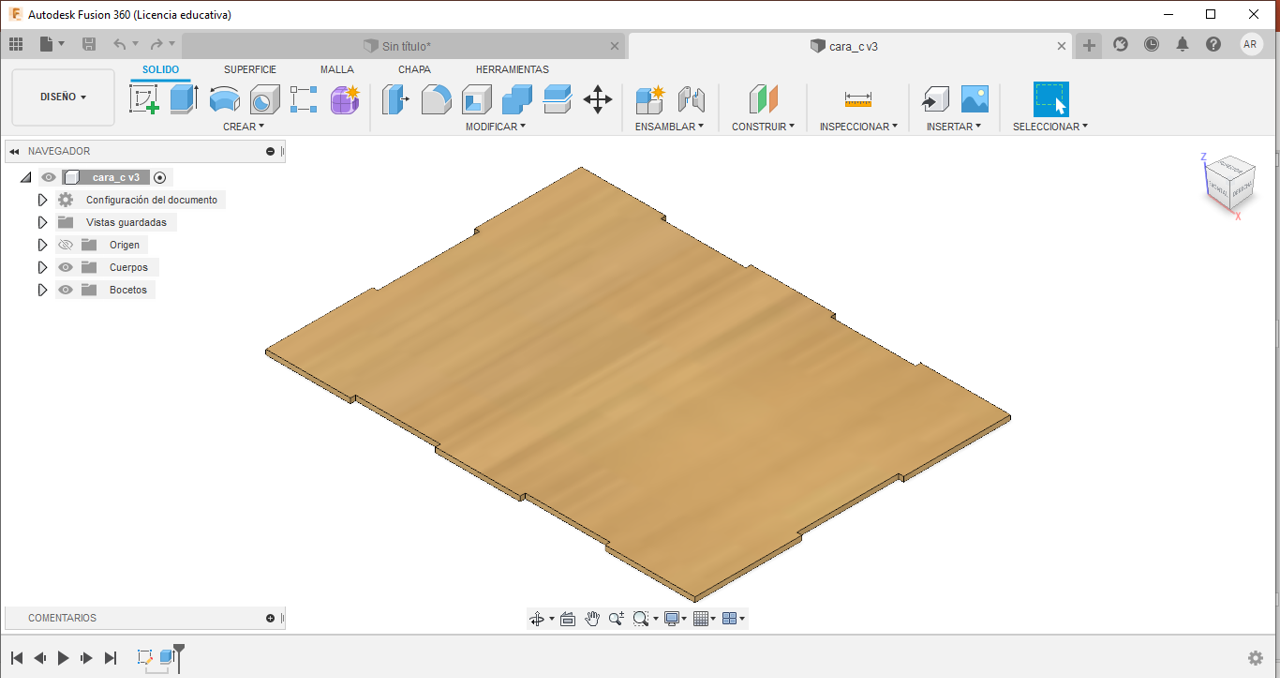Activate the cara_c v3 component radio button

pos(160,177)
